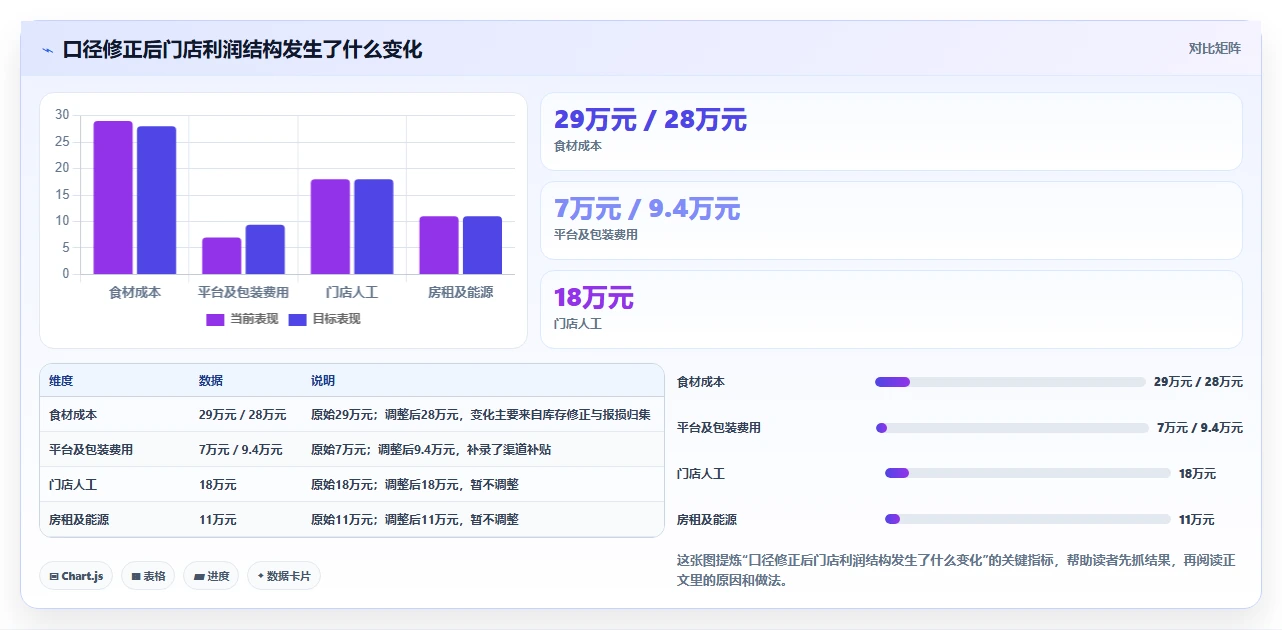Click the 门店人工 progress bar

(1028, 473)
